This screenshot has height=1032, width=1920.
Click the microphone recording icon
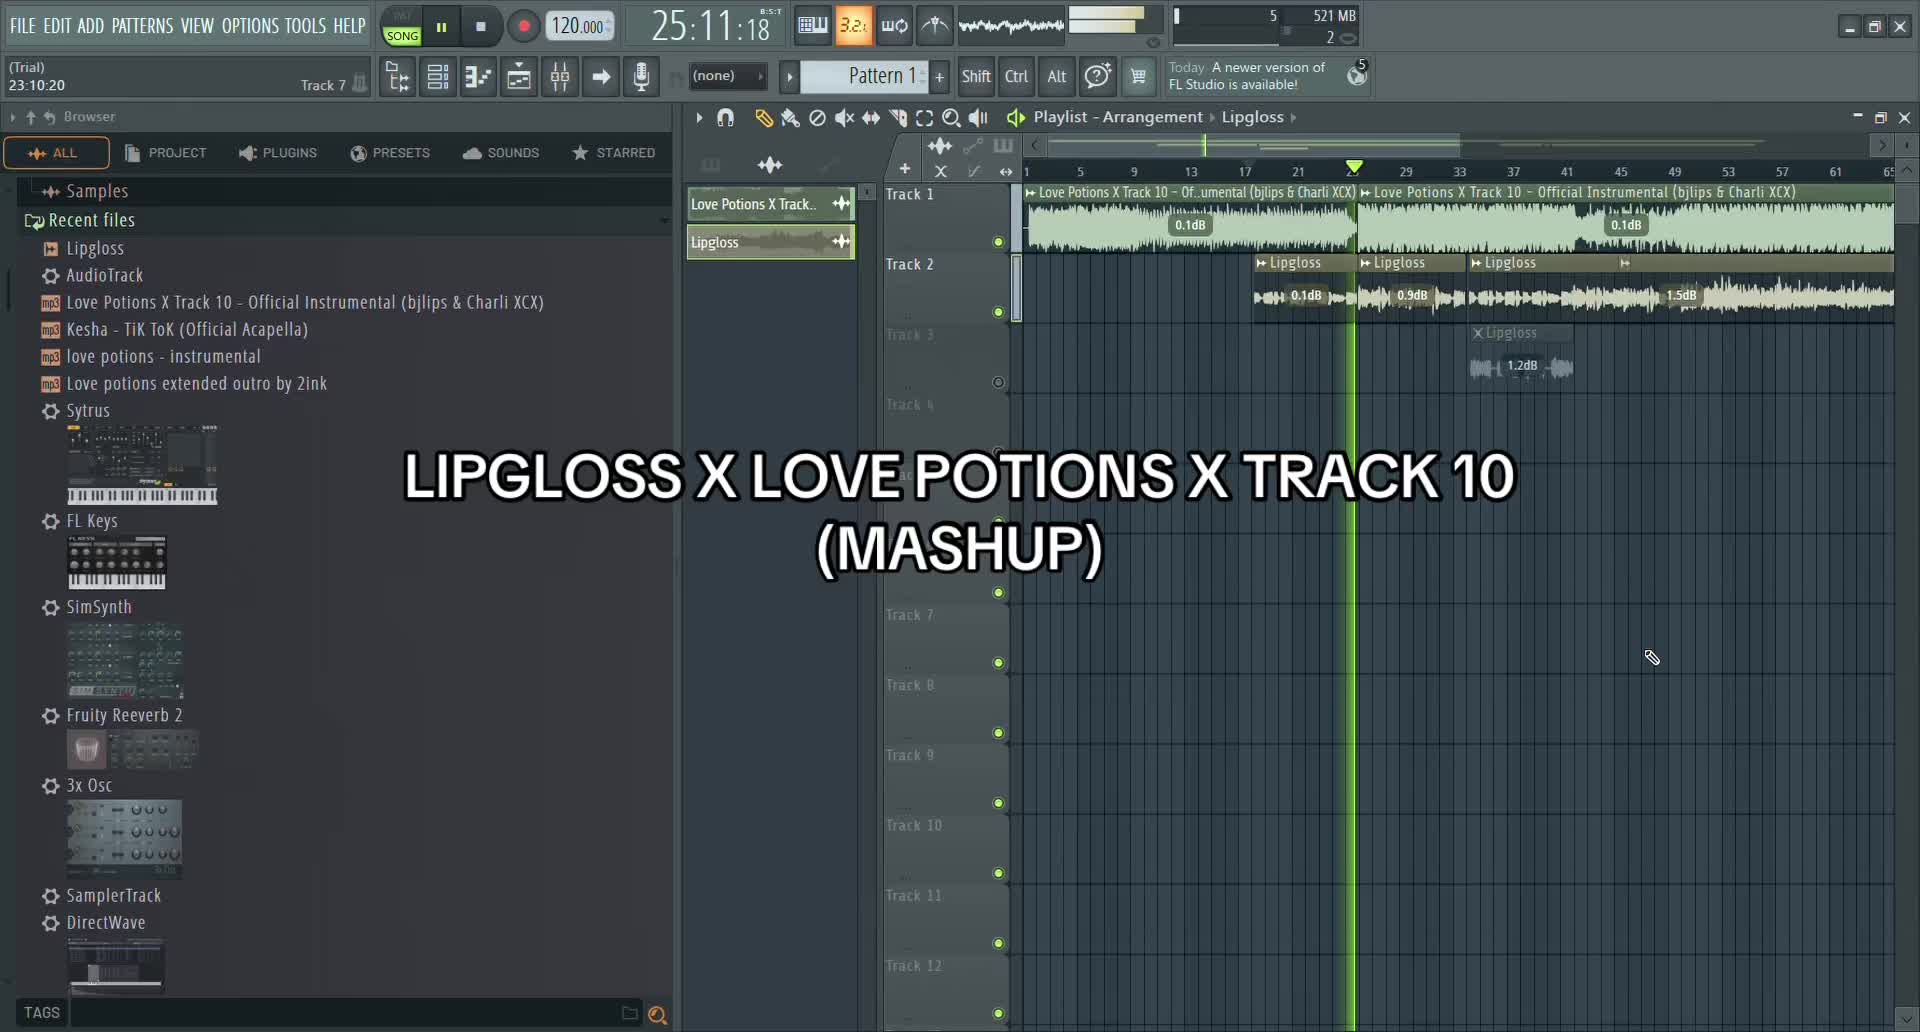(x=642, y=77)
